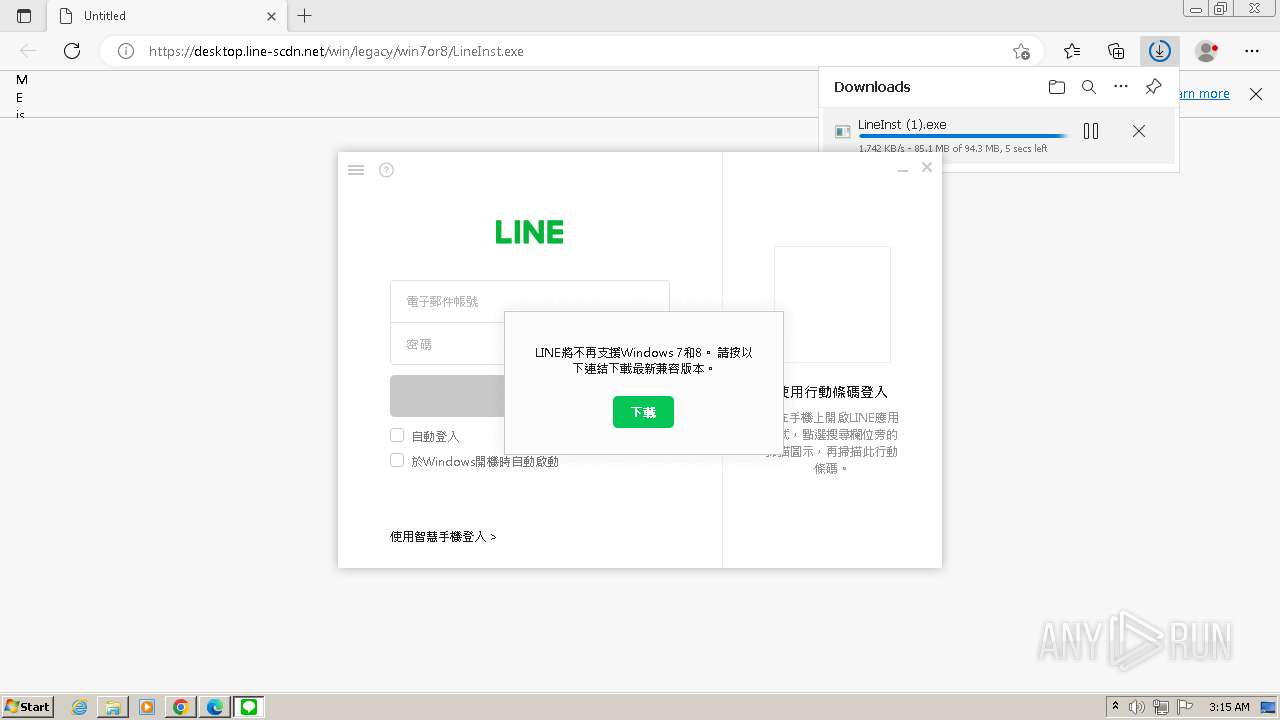Close the Untitled tab
Screen dimensions: 1280x720
(272, 16)
